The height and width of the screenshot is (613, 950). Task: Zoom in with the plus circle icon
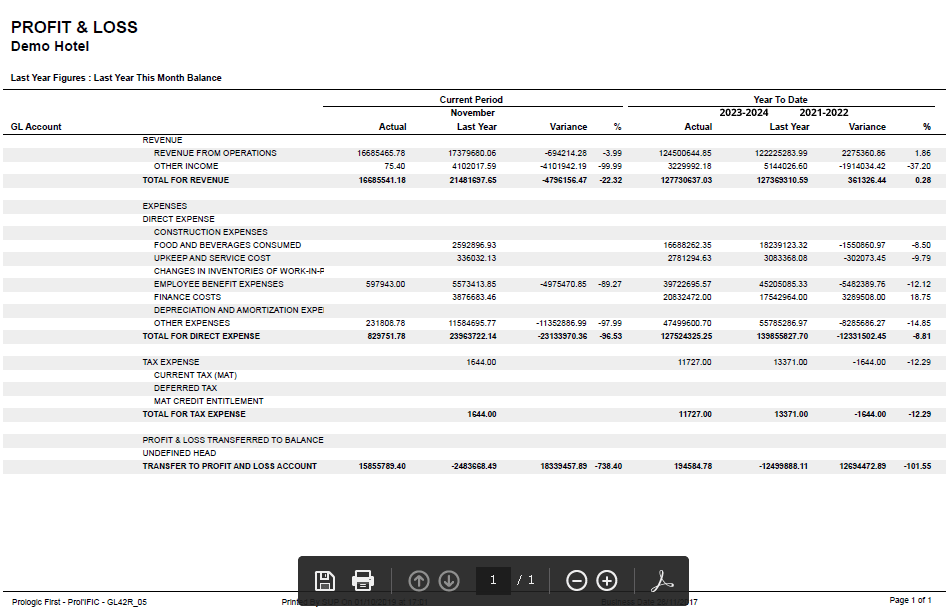(x=606, y=581)
